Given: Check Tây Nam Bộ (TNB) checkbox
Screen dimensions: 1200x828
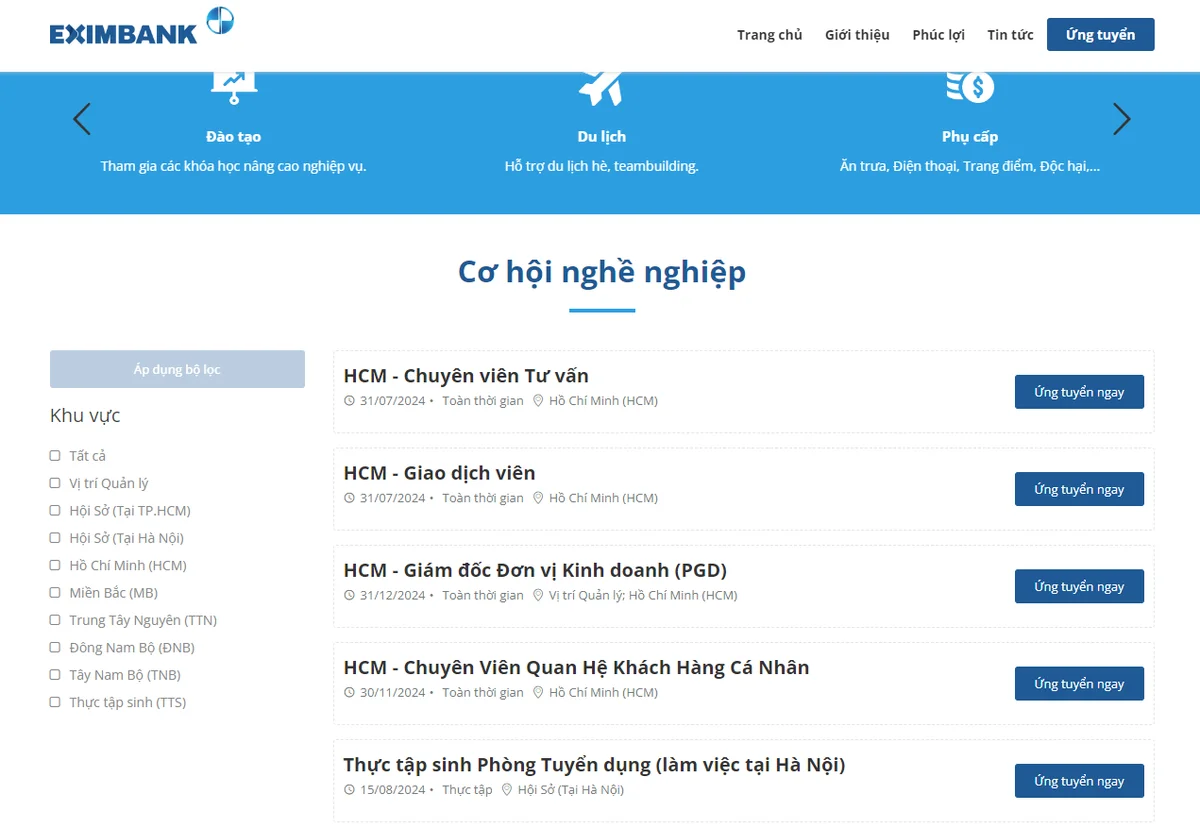Looking at the screenshot, I should click(55, 675).
